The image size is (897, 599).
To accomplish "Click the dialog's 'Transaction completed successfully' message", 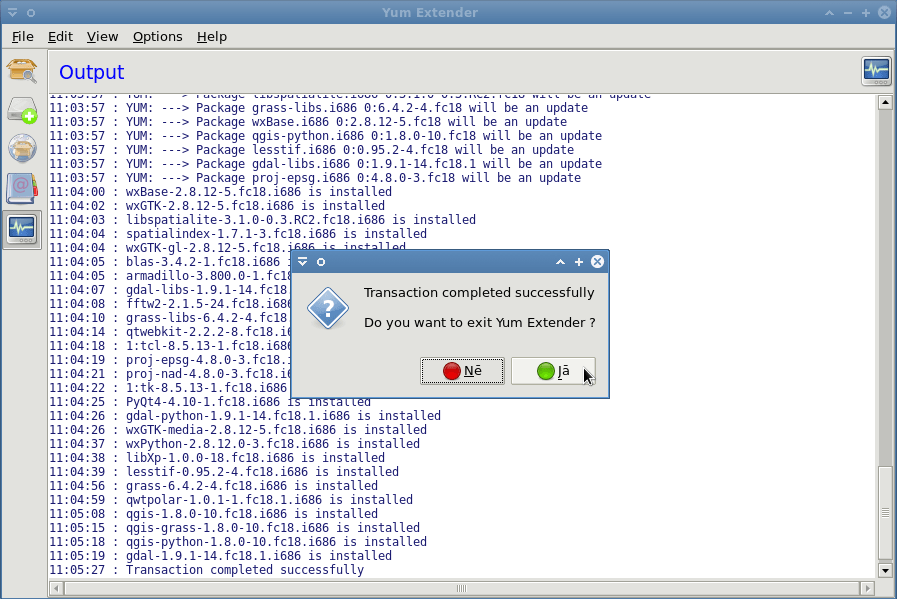I will click(x=479, y=292).
